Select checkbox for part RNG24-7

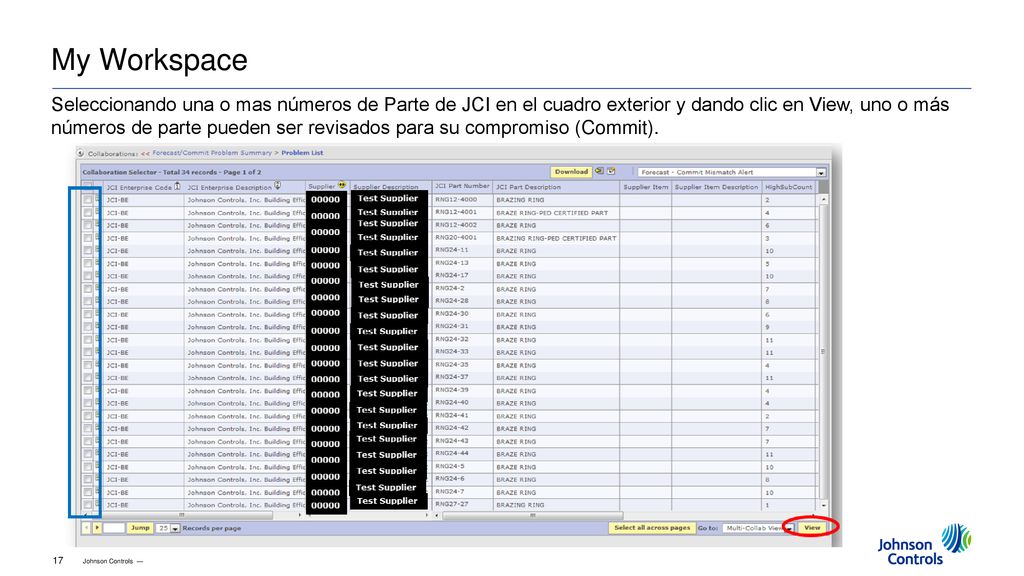[88, 492]
